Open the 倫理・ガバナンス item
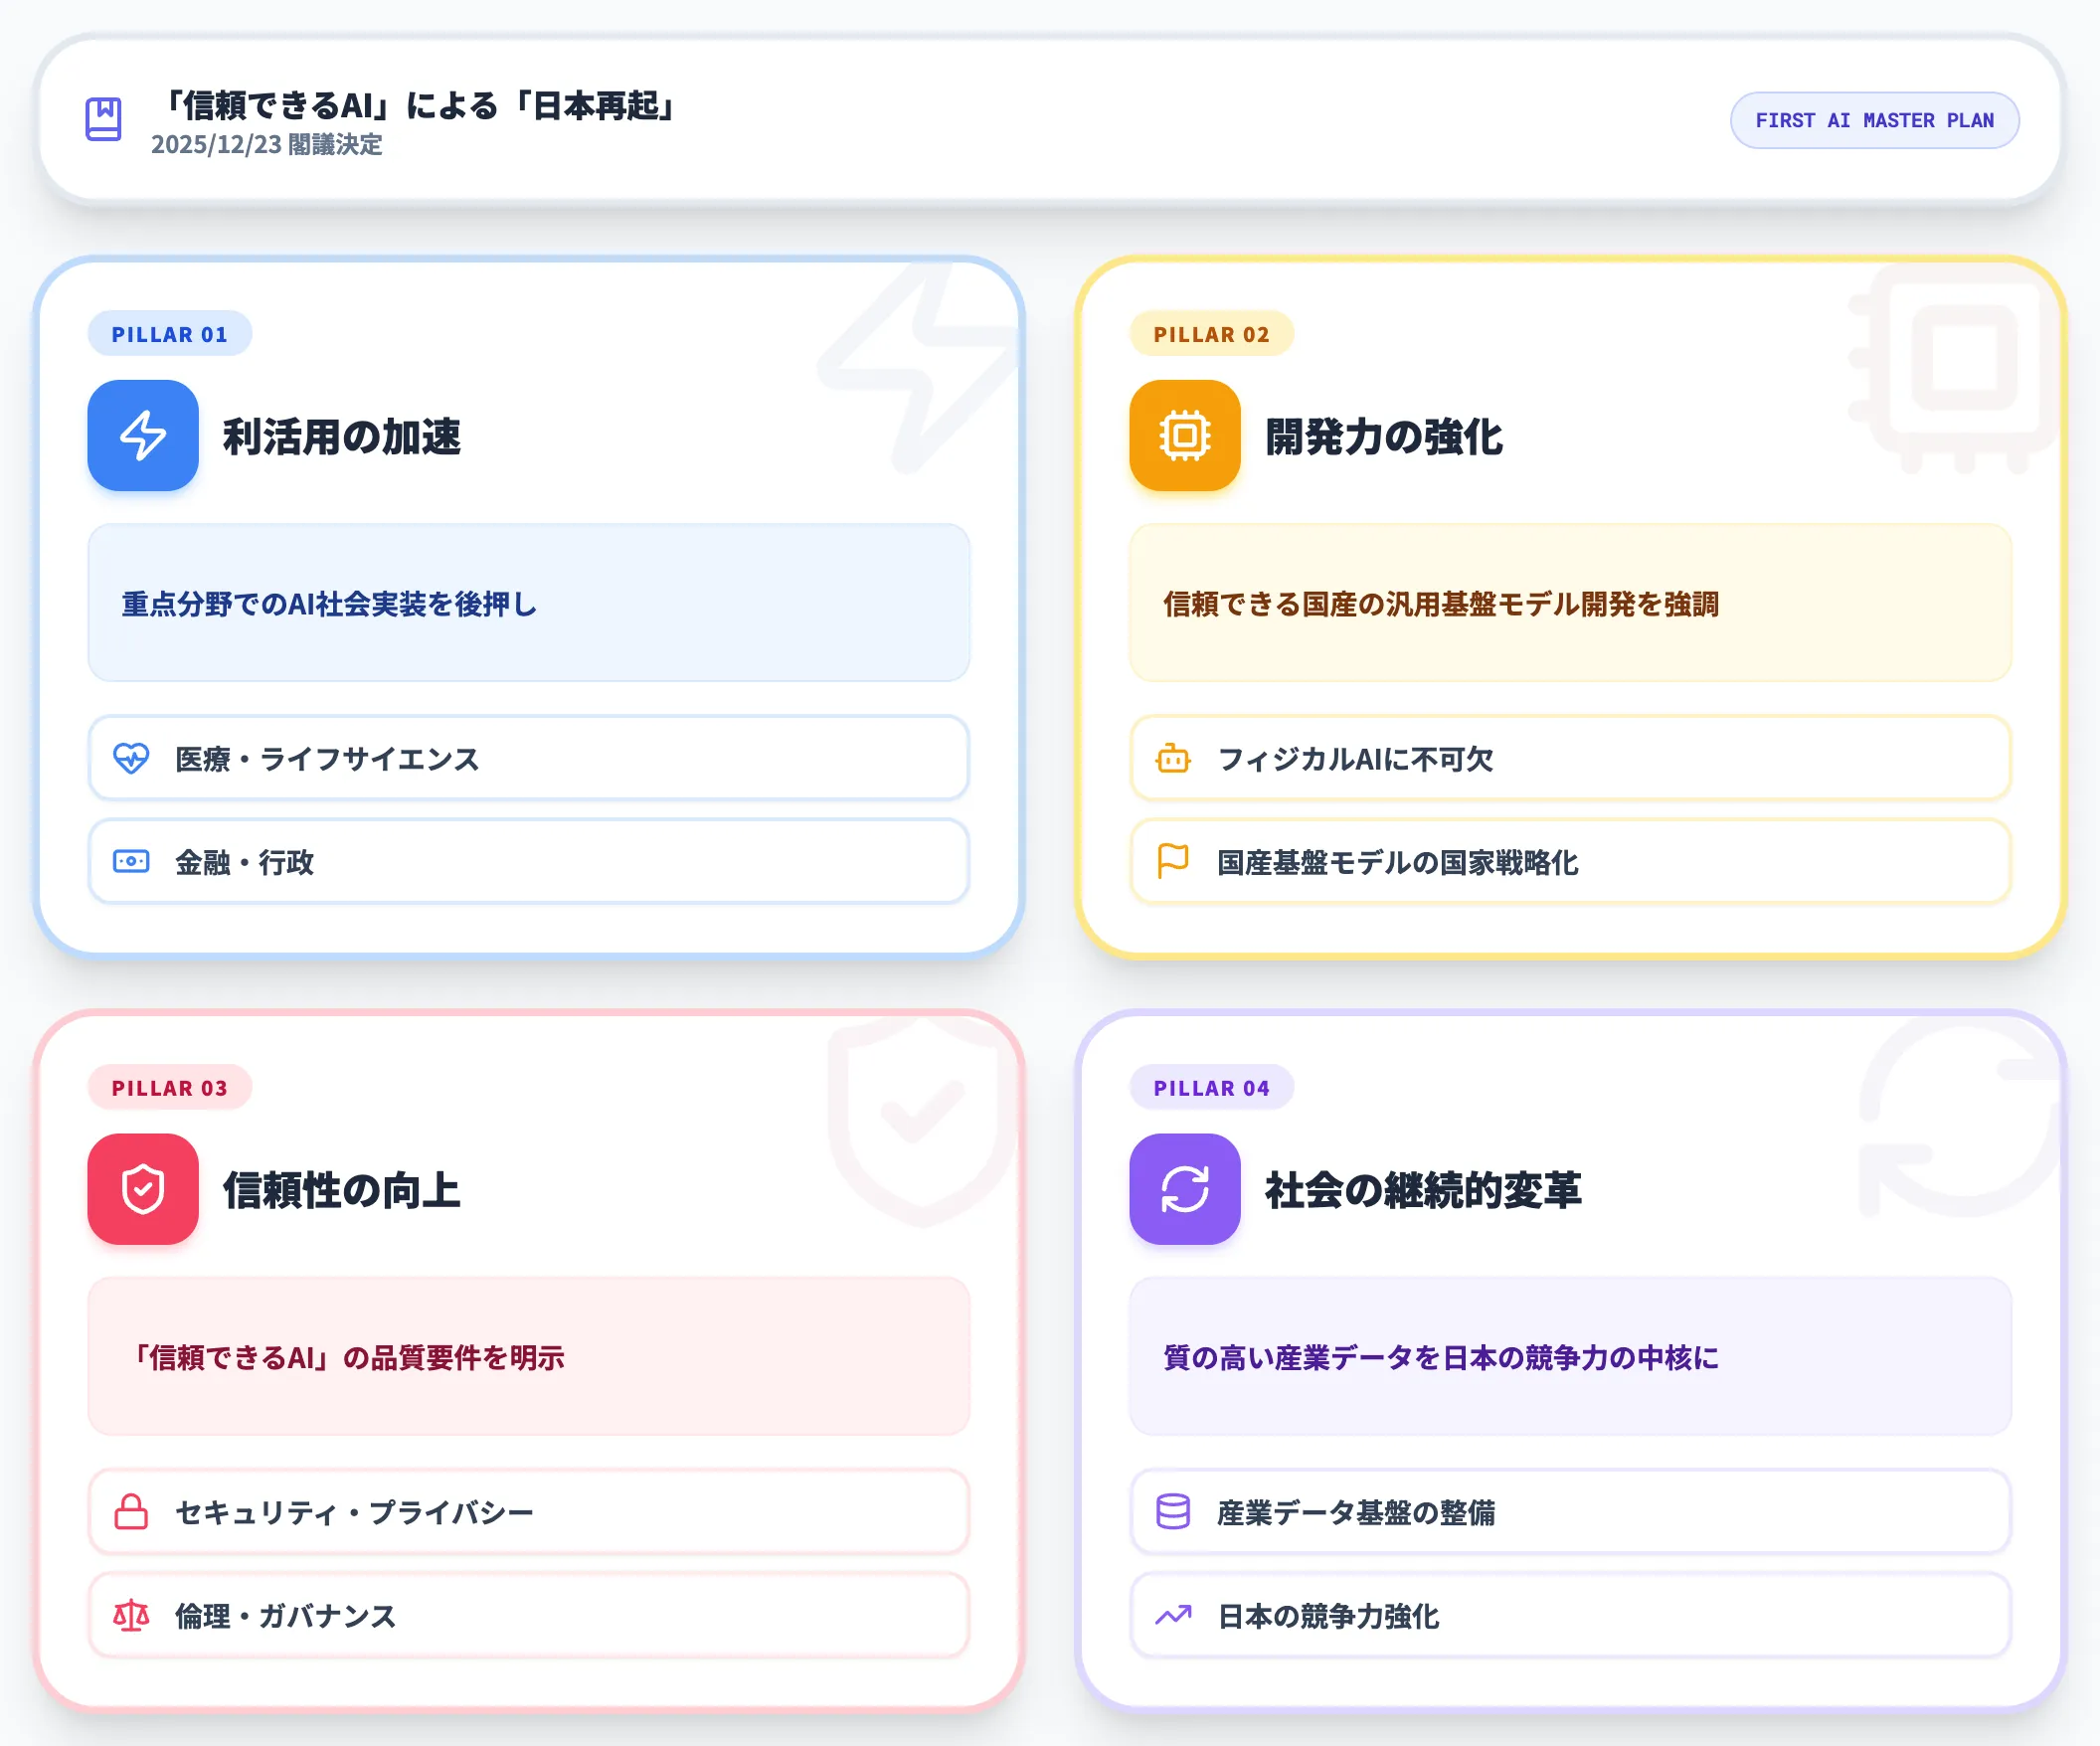 (x=529, y=1615)
